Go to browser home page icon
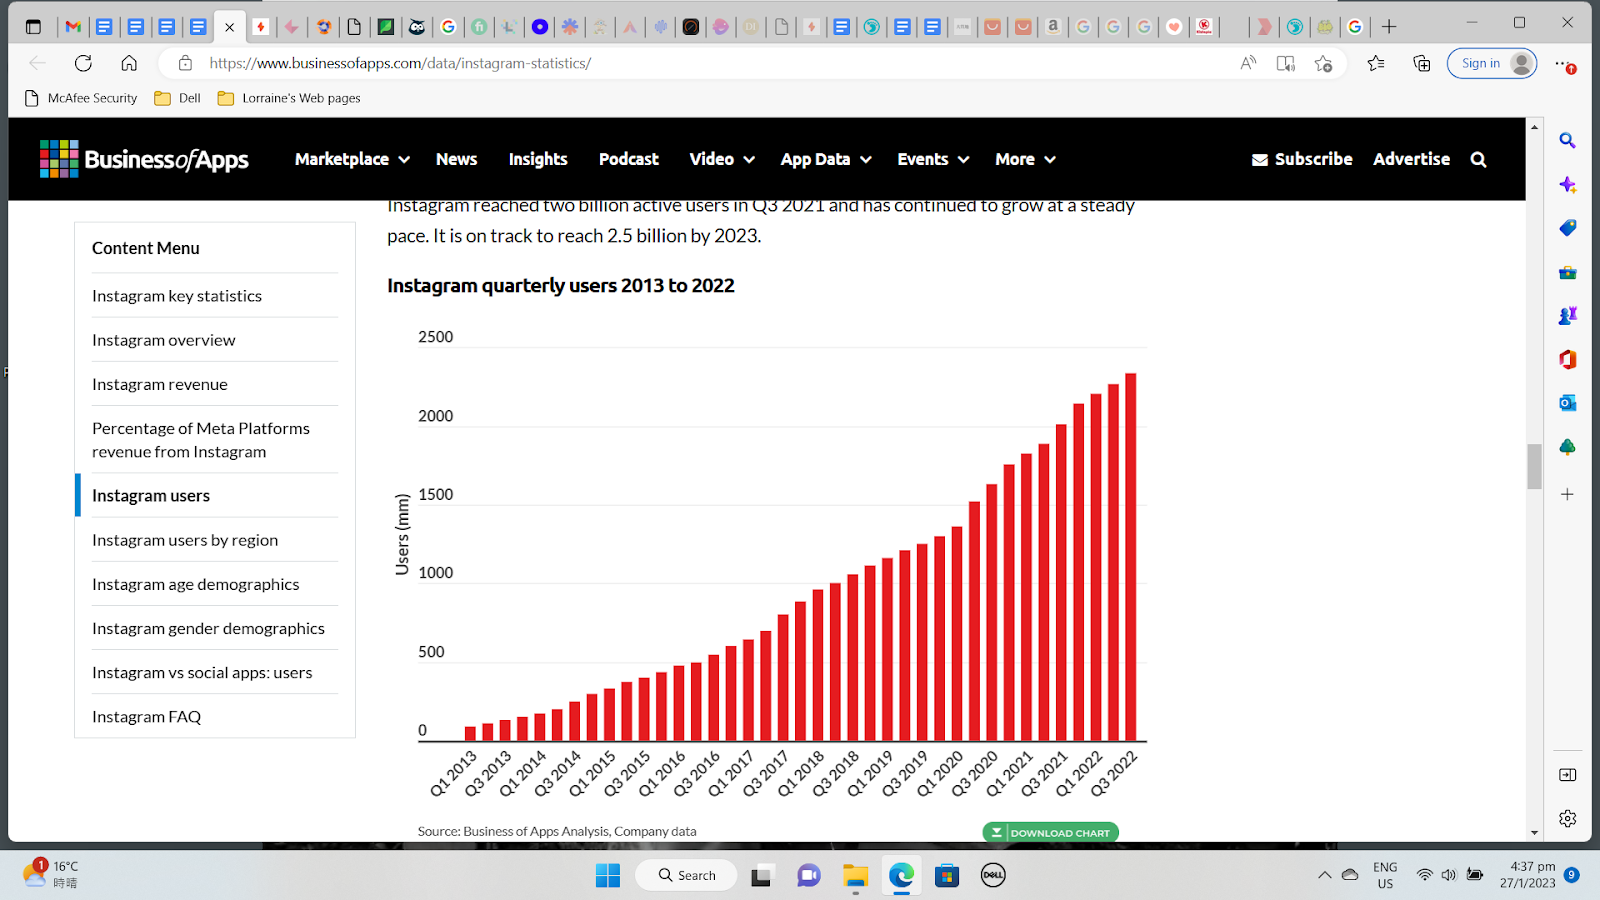Image resolution: width=1600 pixels, height=900 pixels. tap(129, 63)
